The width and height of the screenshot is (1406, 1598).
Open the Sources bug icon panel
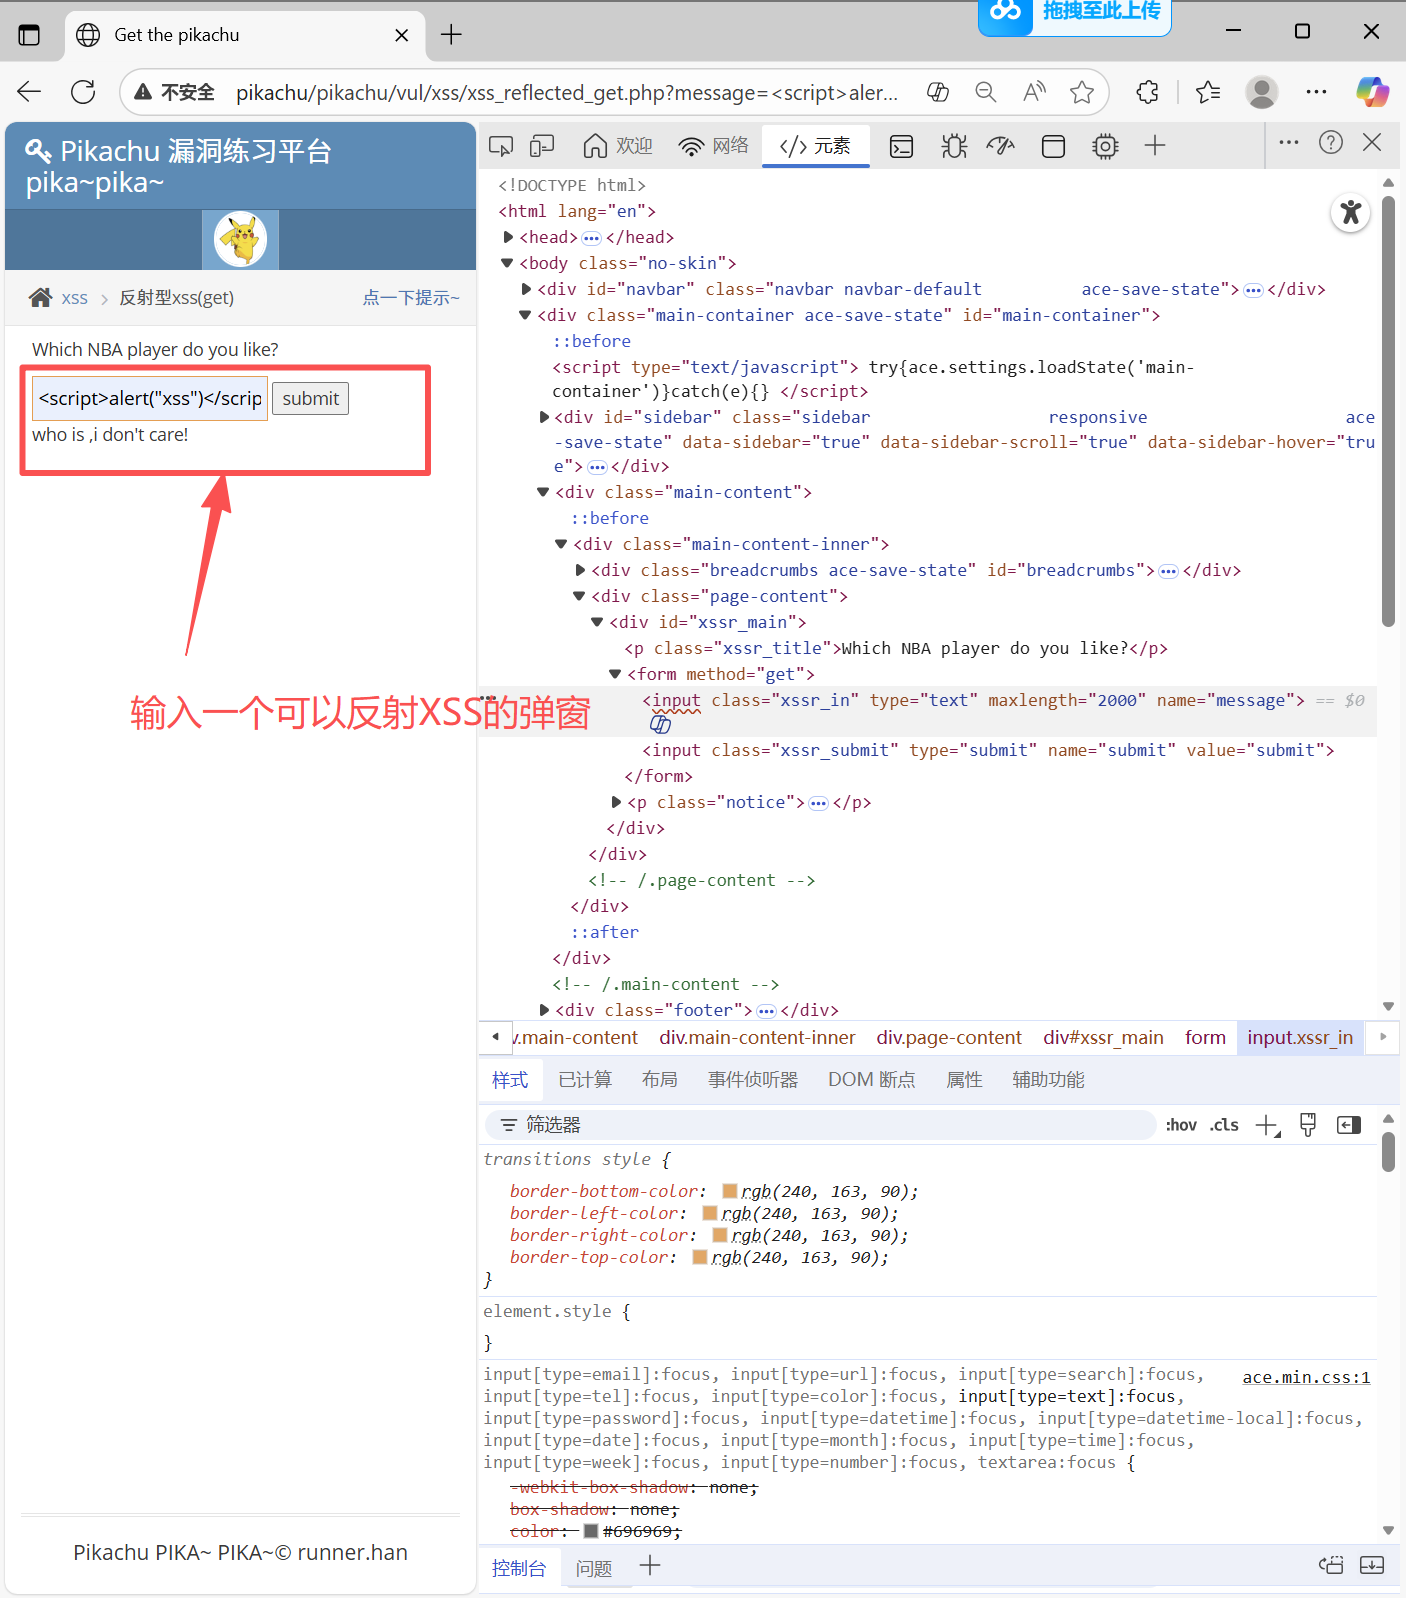point(954,146)
